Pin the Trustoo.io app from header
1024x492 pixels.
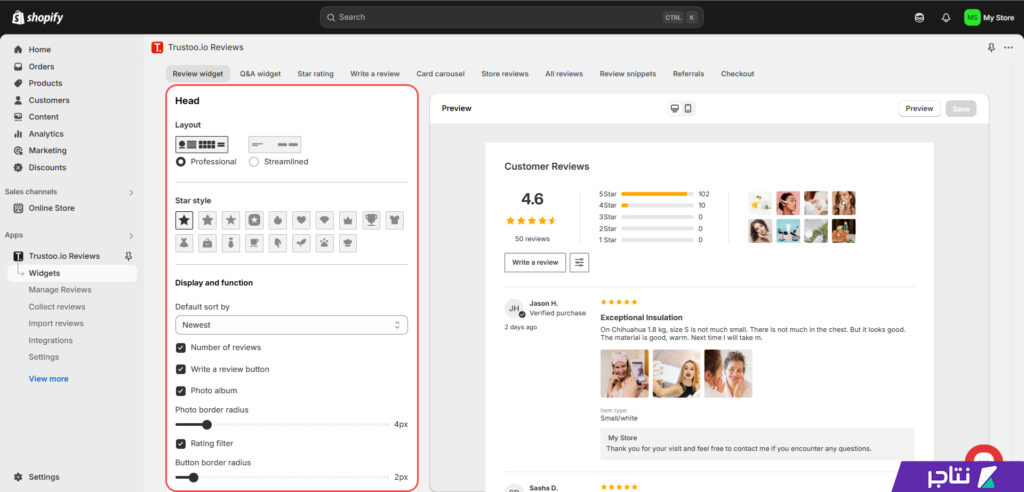point(991,48)
